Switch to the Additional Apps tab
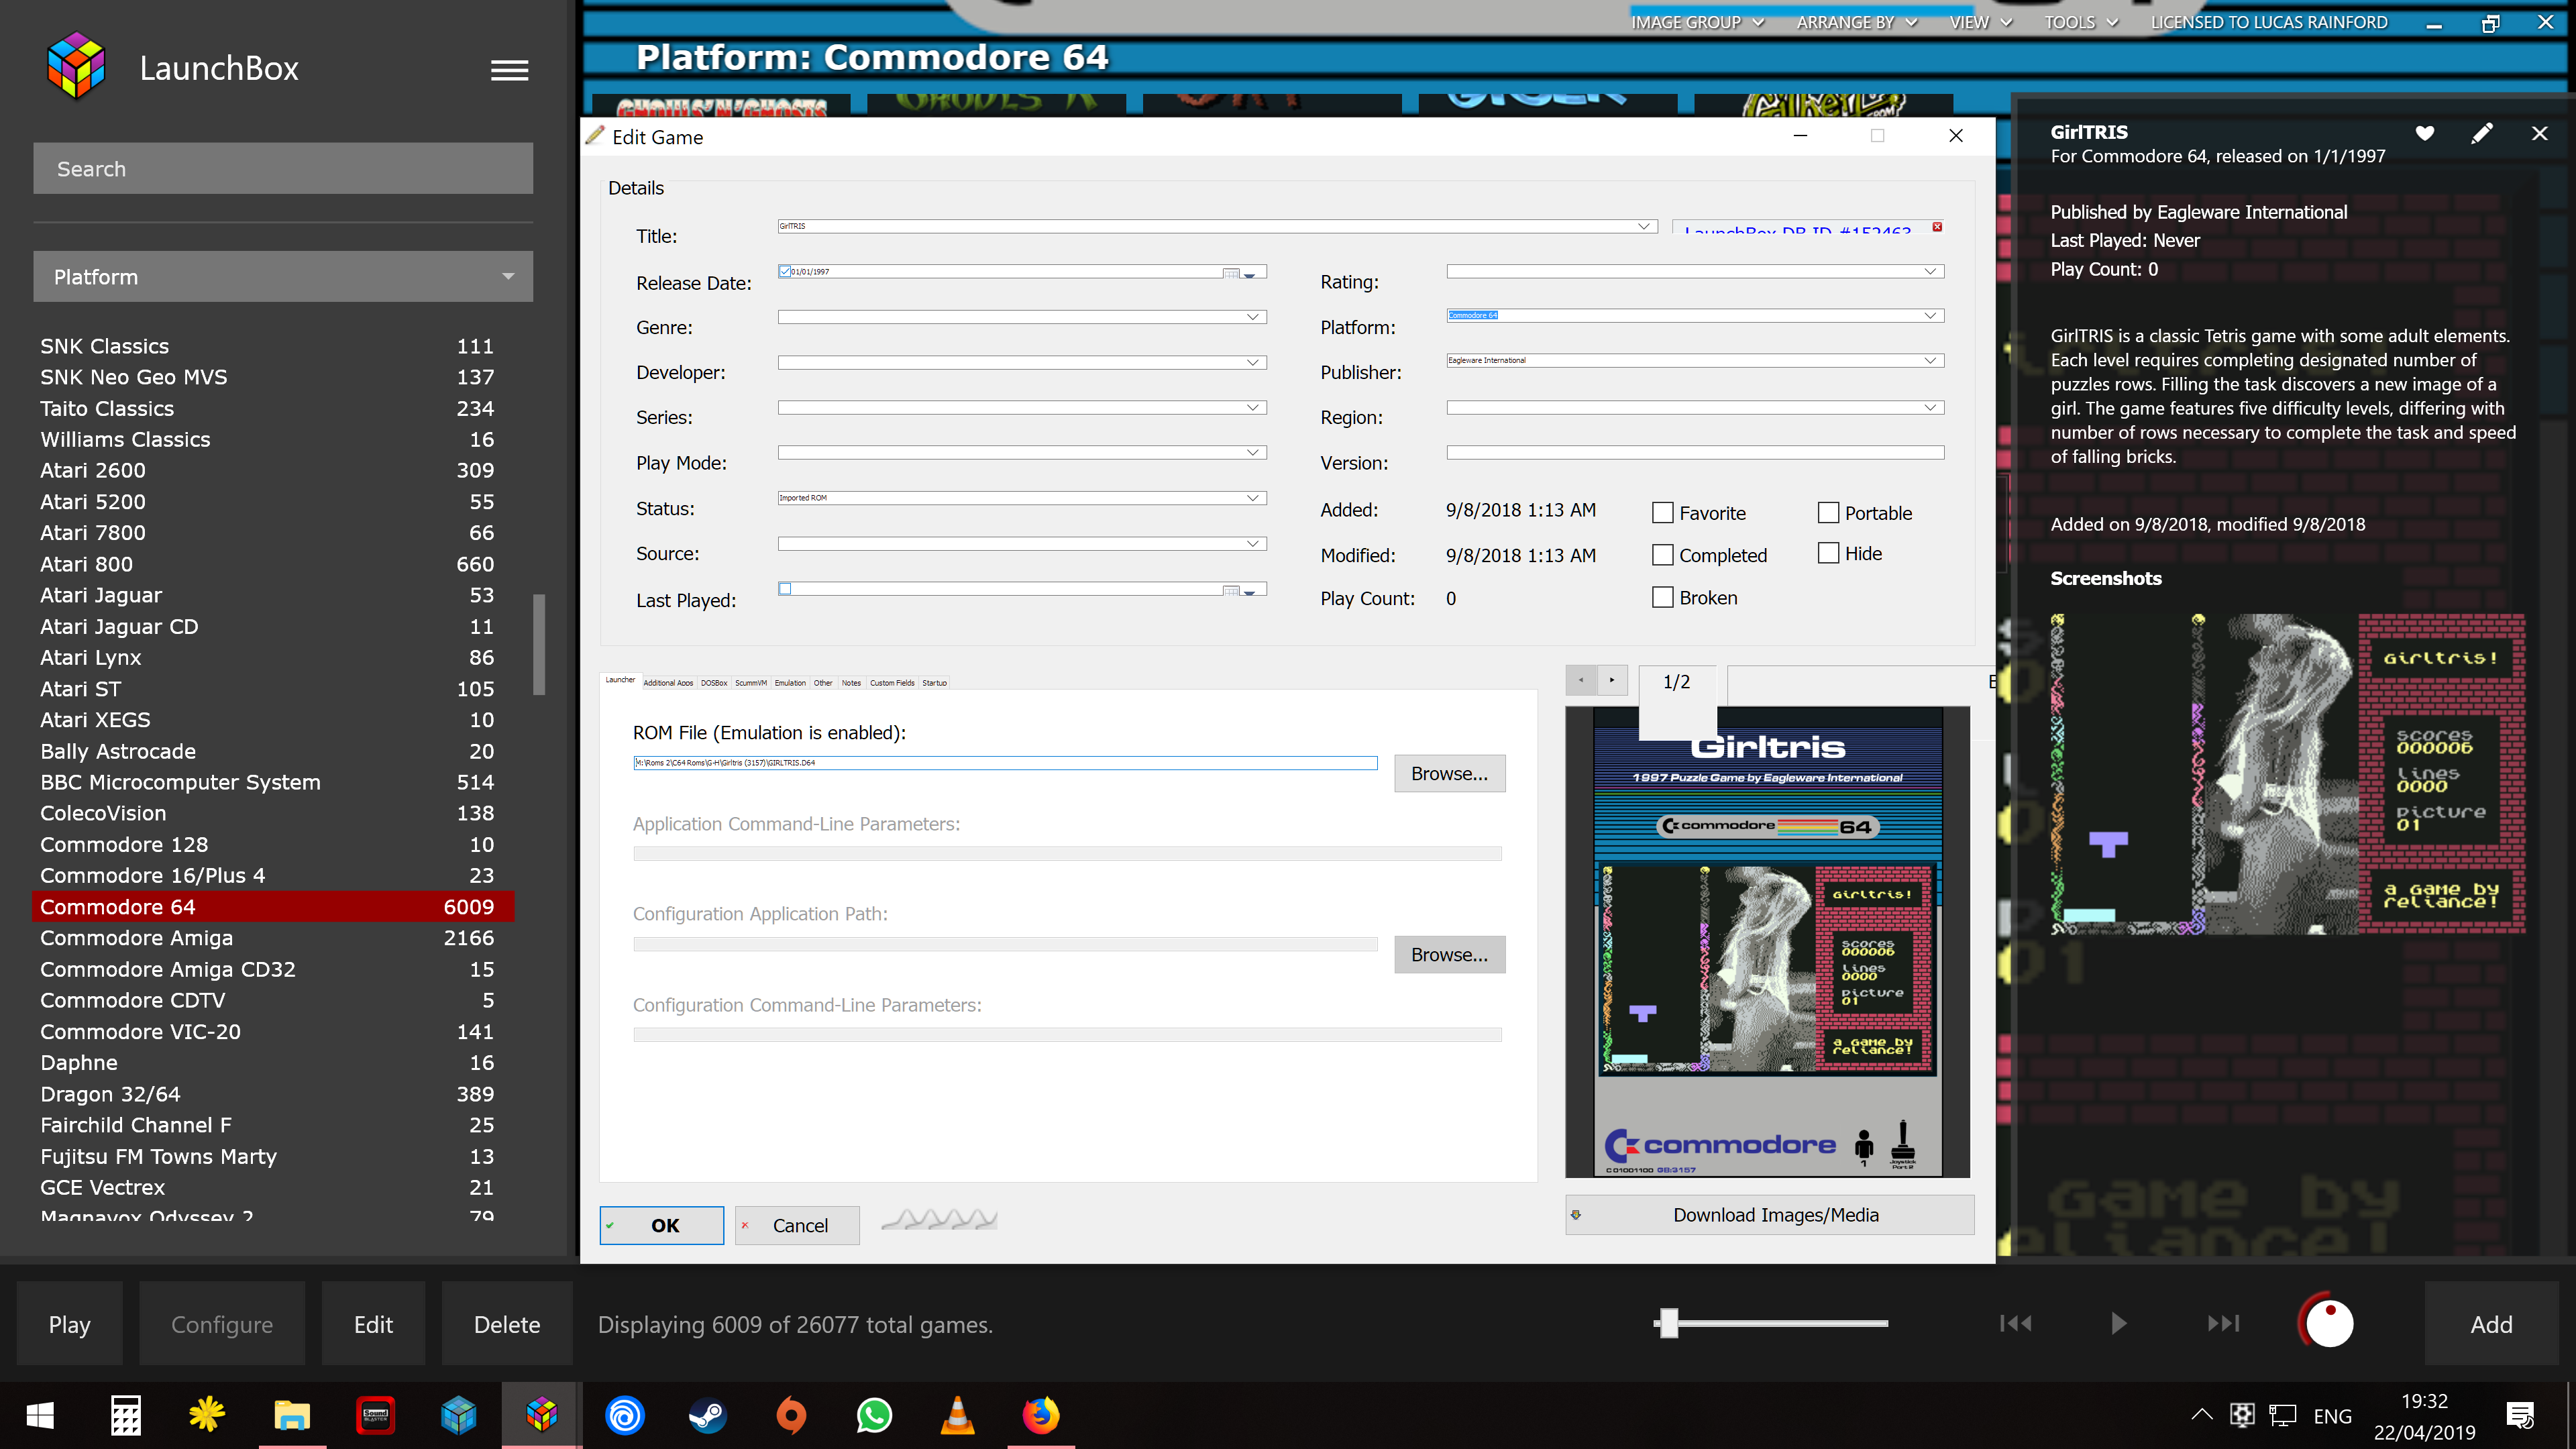 [x=668, y=683]
